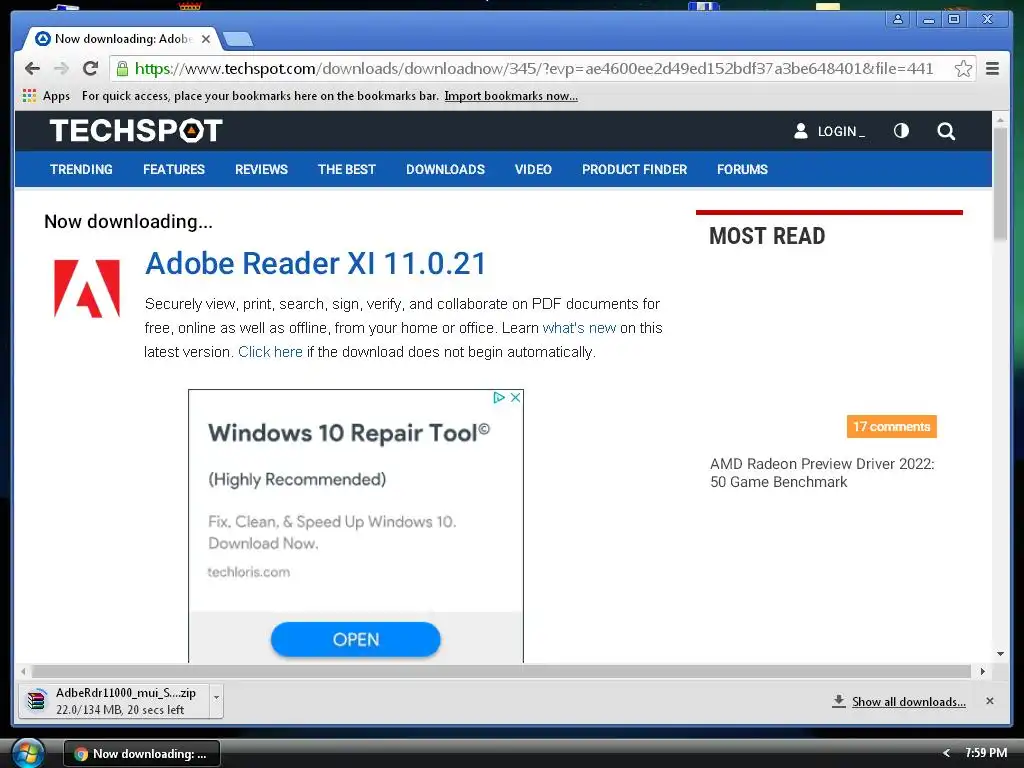Click the TechSpot logo
This screenshot has height=768, width=1024.
(136, 131)
